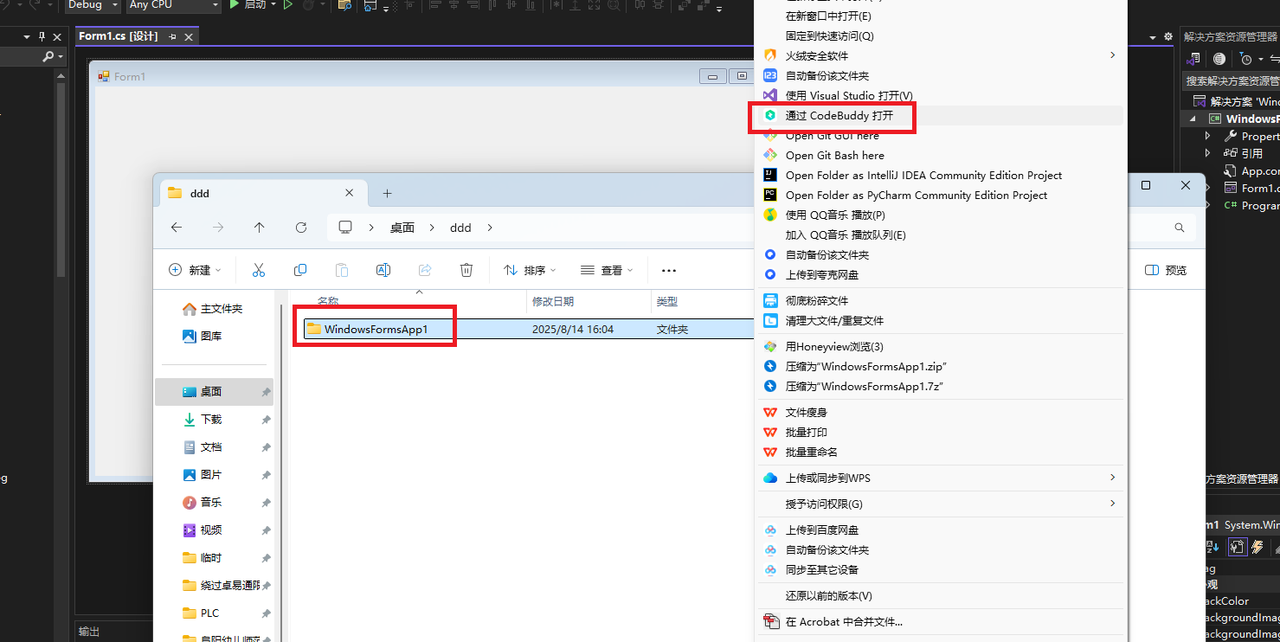Viewport: 1280px width, 642px height.
Task: Click the Visual Studio icon next to 使用 Visual Studio 打开
Action: 769,96
